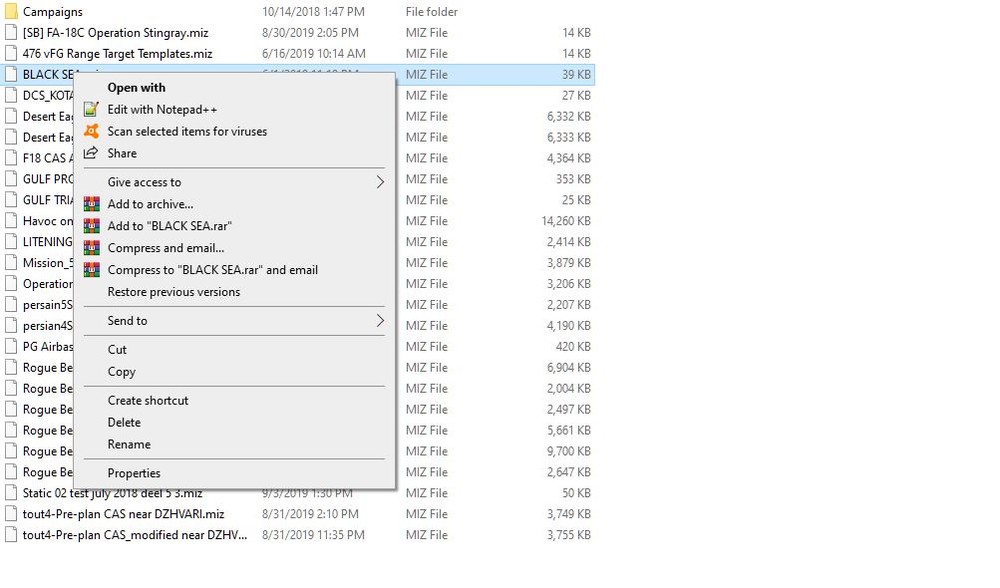Select Compress and email...
Viewport: 1000px width, 588px height.
165,248
